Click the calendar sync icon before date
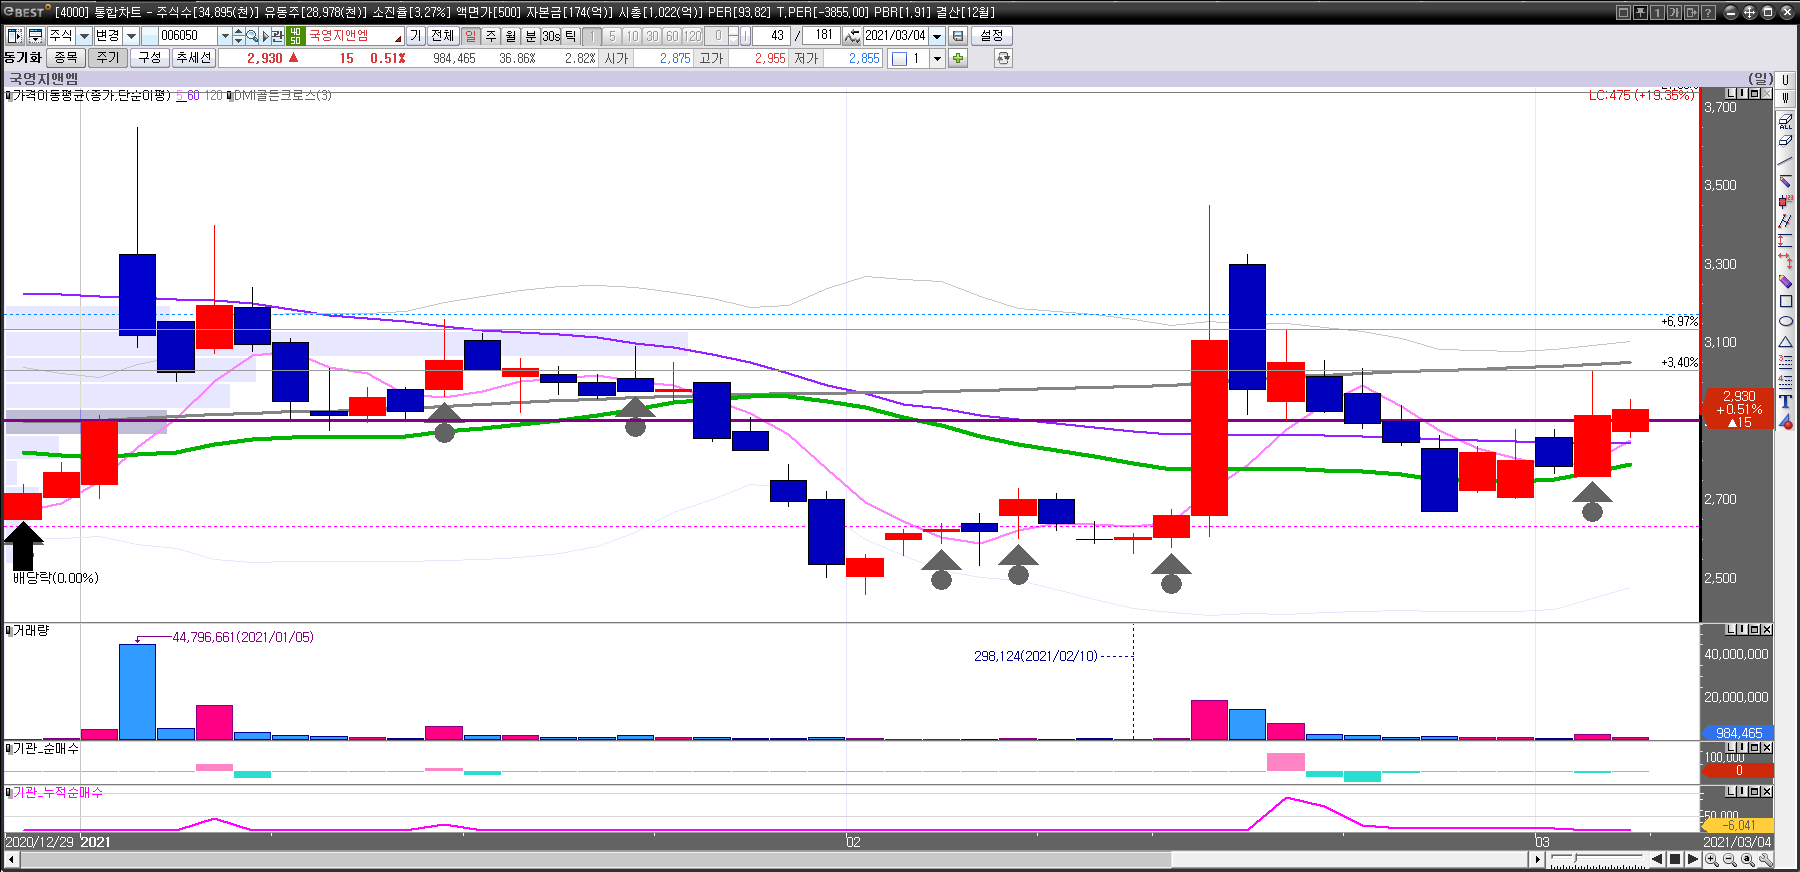 coord(851,36)
